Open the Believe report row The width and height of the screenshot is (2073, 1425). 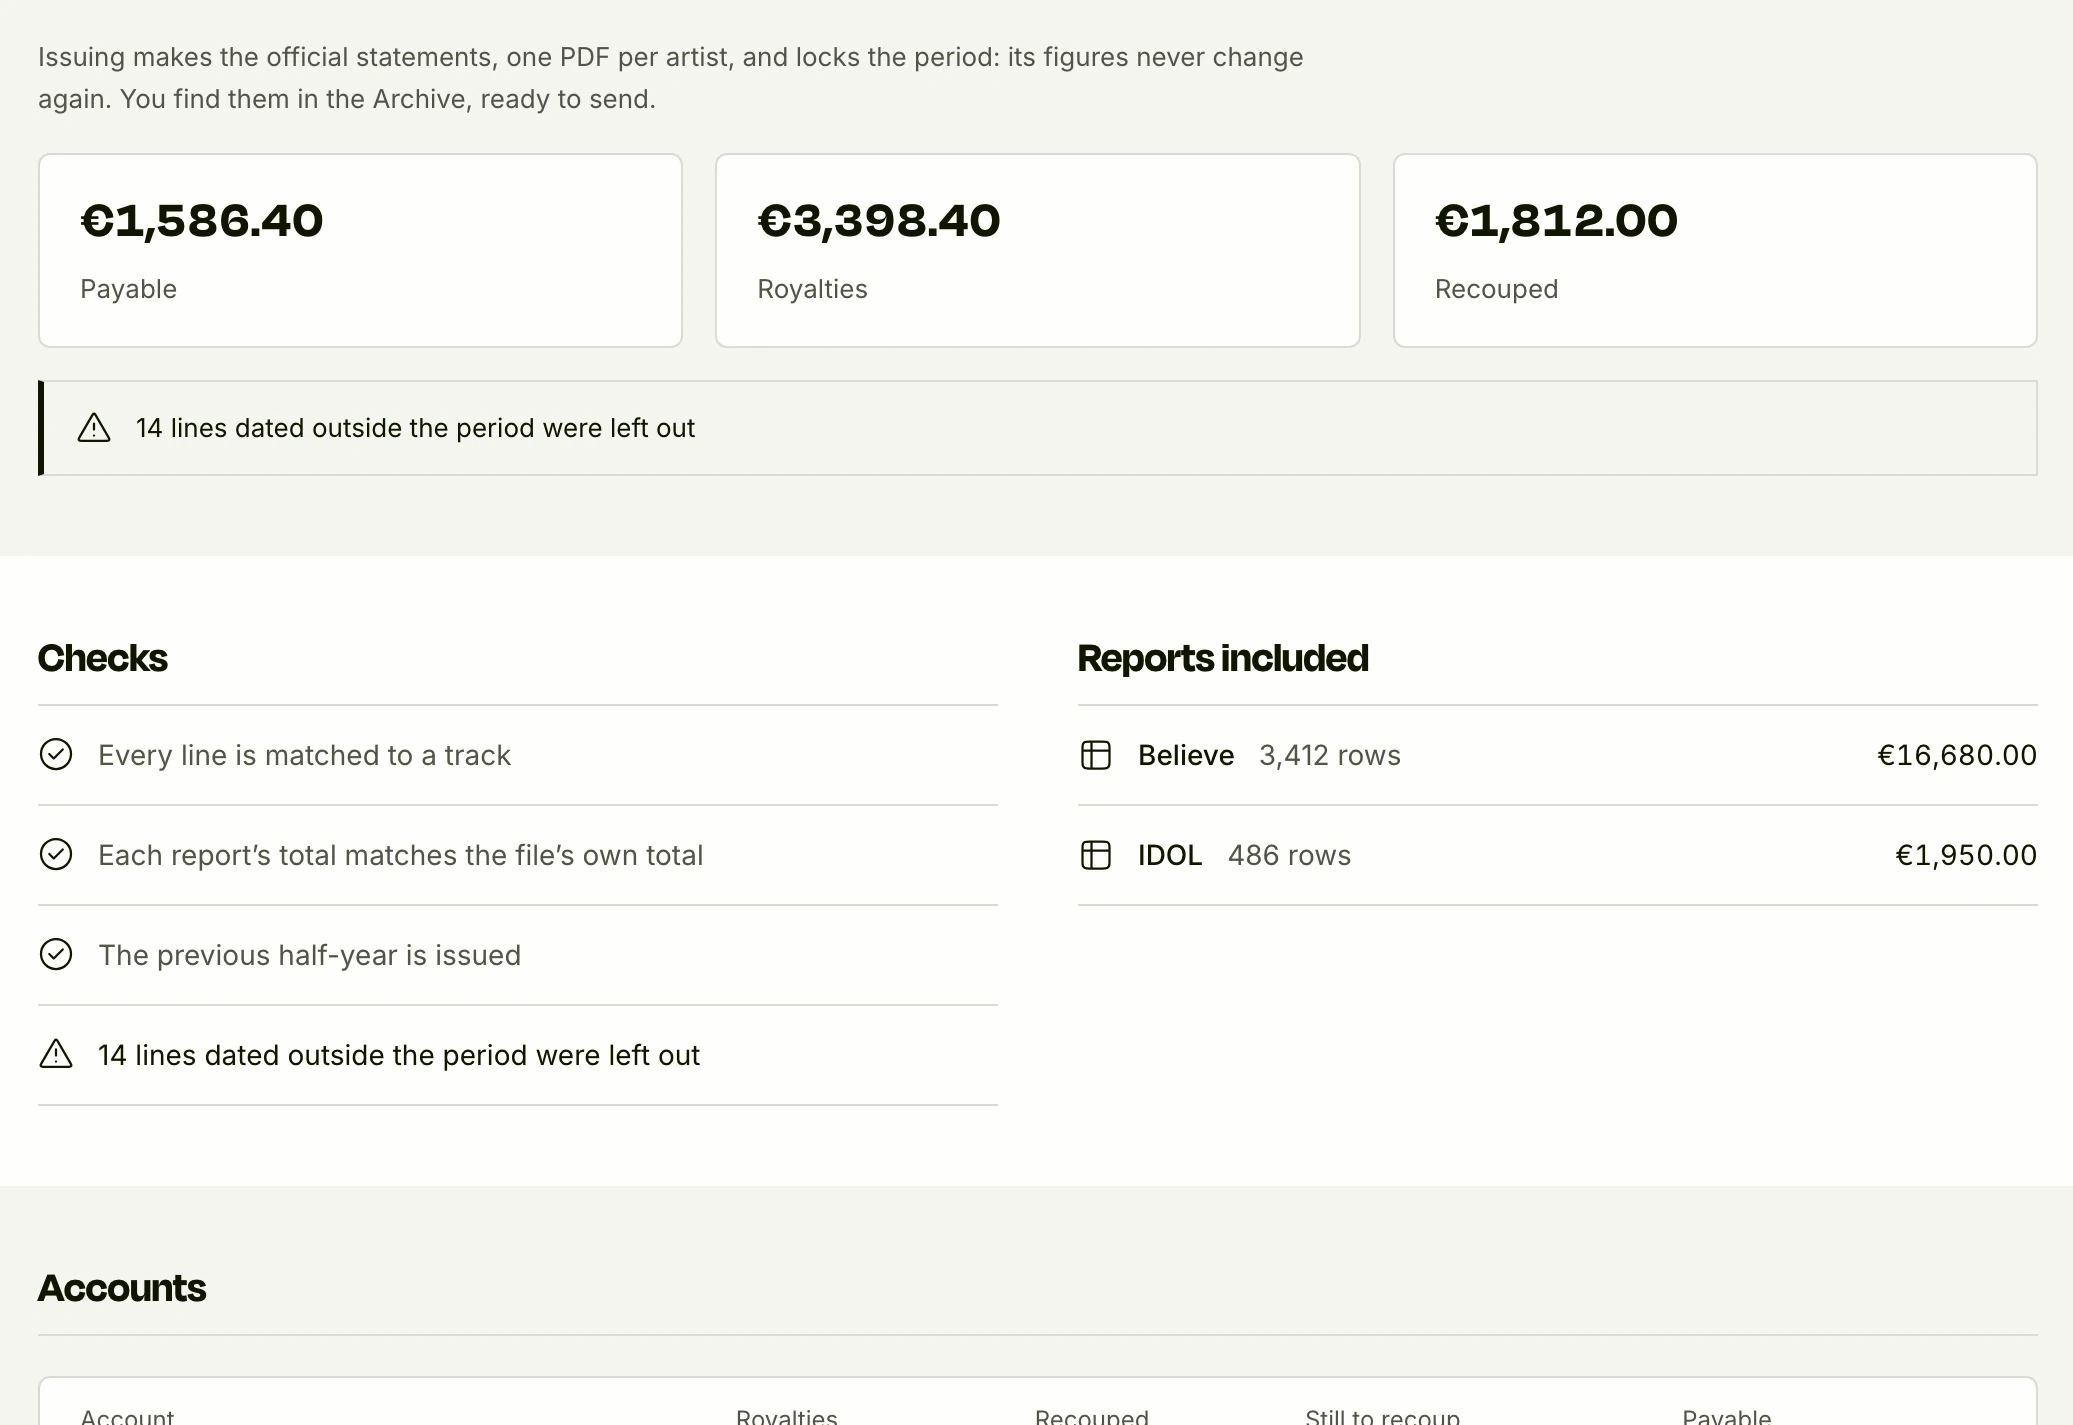1557,755
